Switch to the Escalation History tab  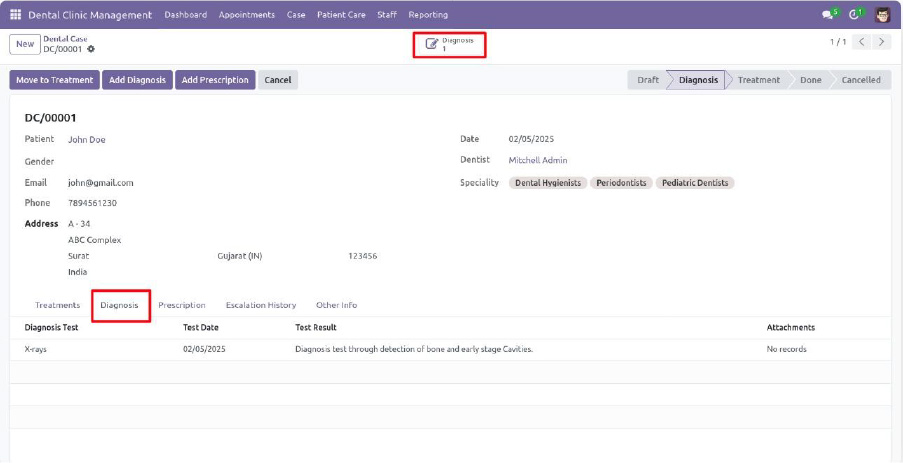(x=260, y=305)
